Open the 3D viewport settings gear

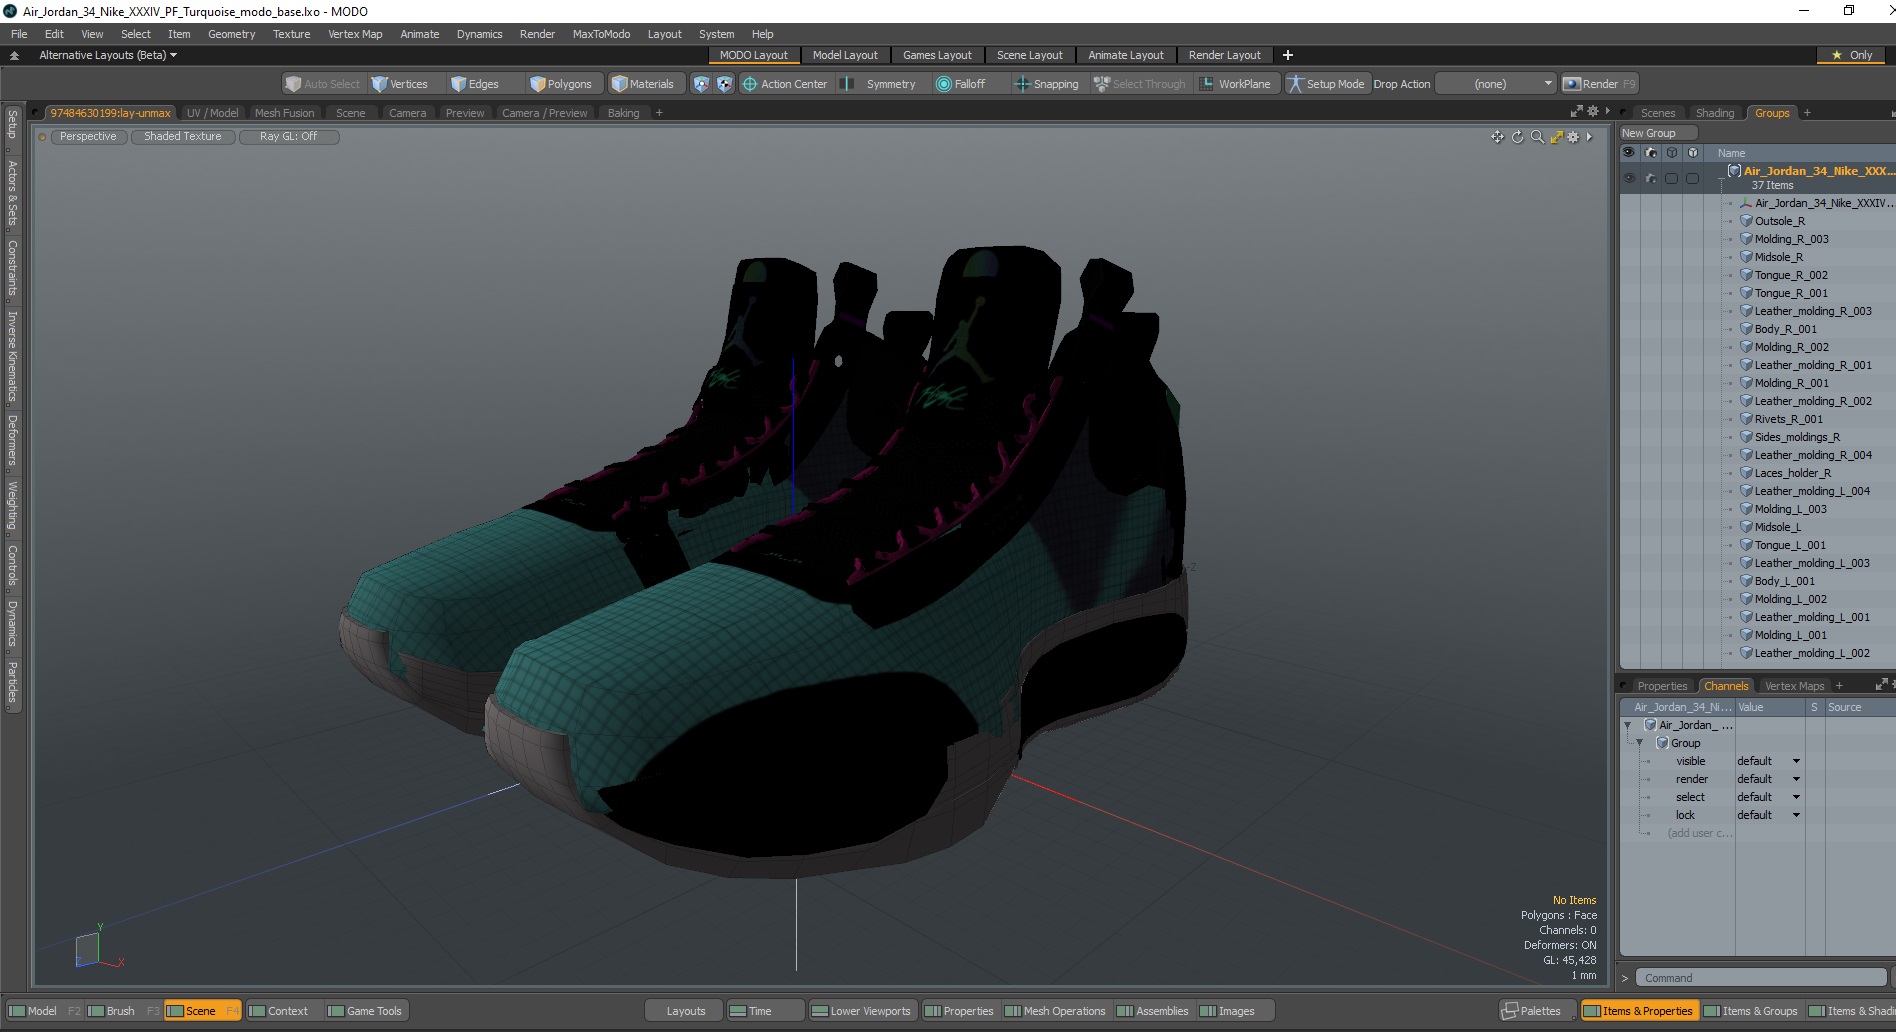(1573, 137)
